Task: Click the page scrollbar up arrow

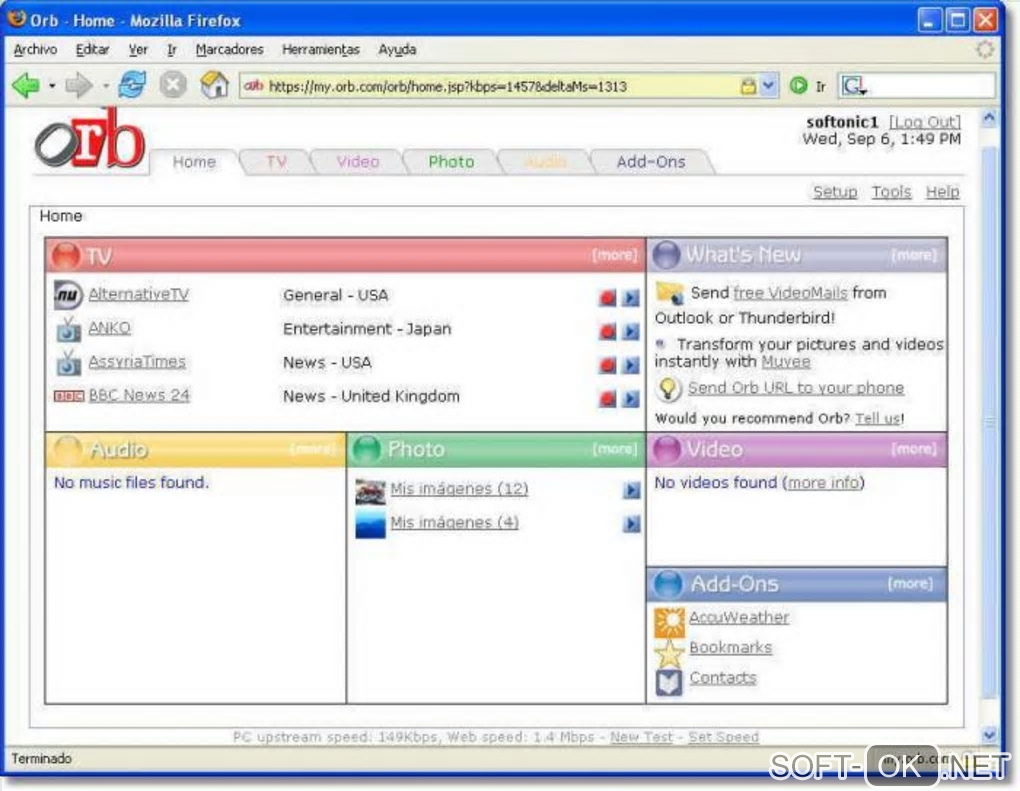Action: tap(989, 118)
